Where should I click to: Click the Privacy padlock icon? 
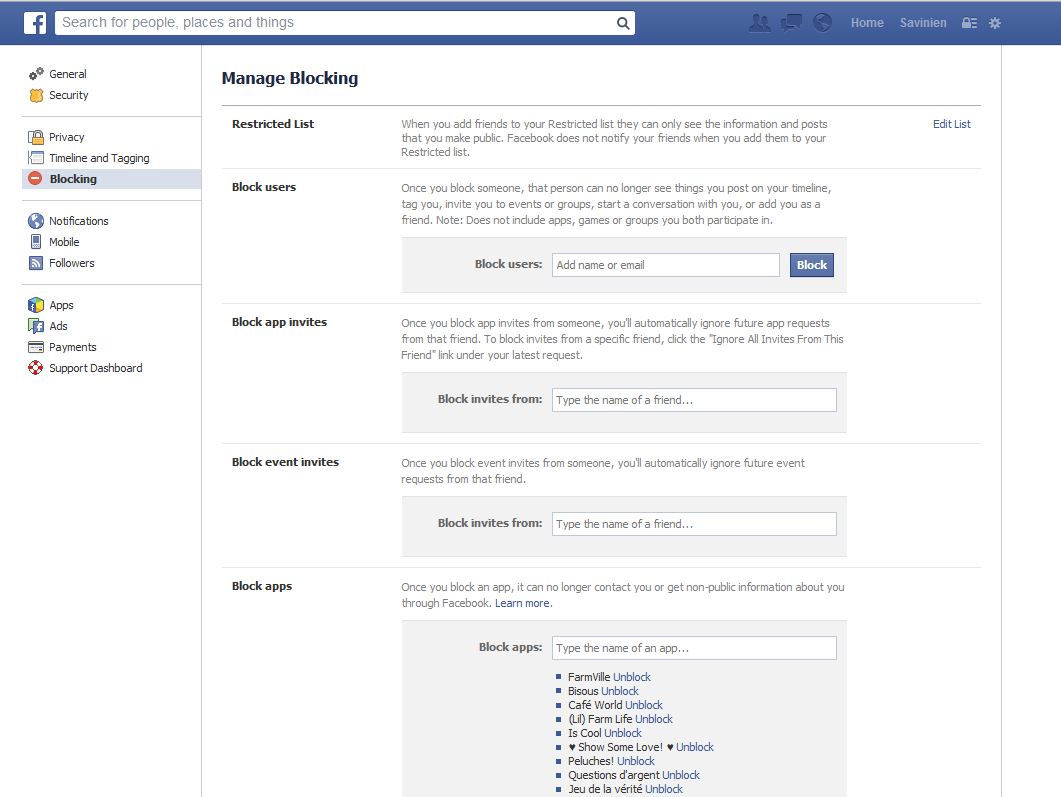click(x=36, y=137)
